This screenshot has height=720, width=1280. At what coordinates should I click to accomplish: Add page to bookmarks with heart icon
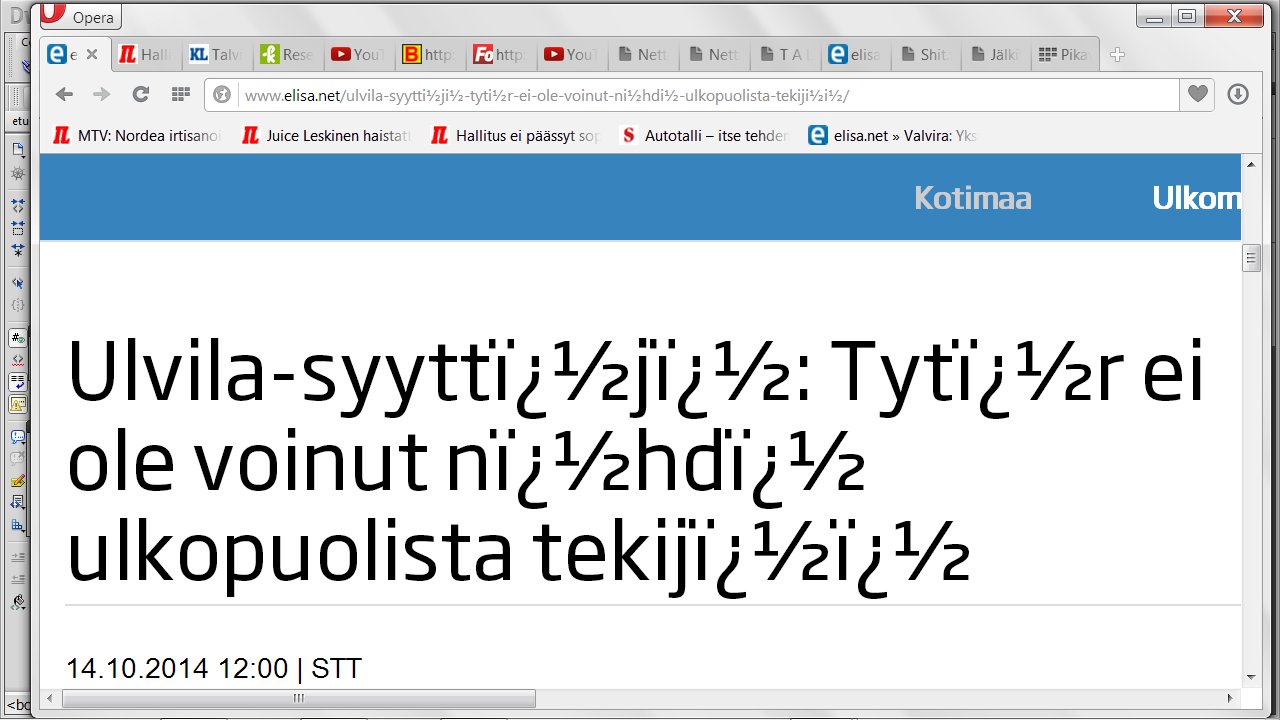pos(1197,94)
